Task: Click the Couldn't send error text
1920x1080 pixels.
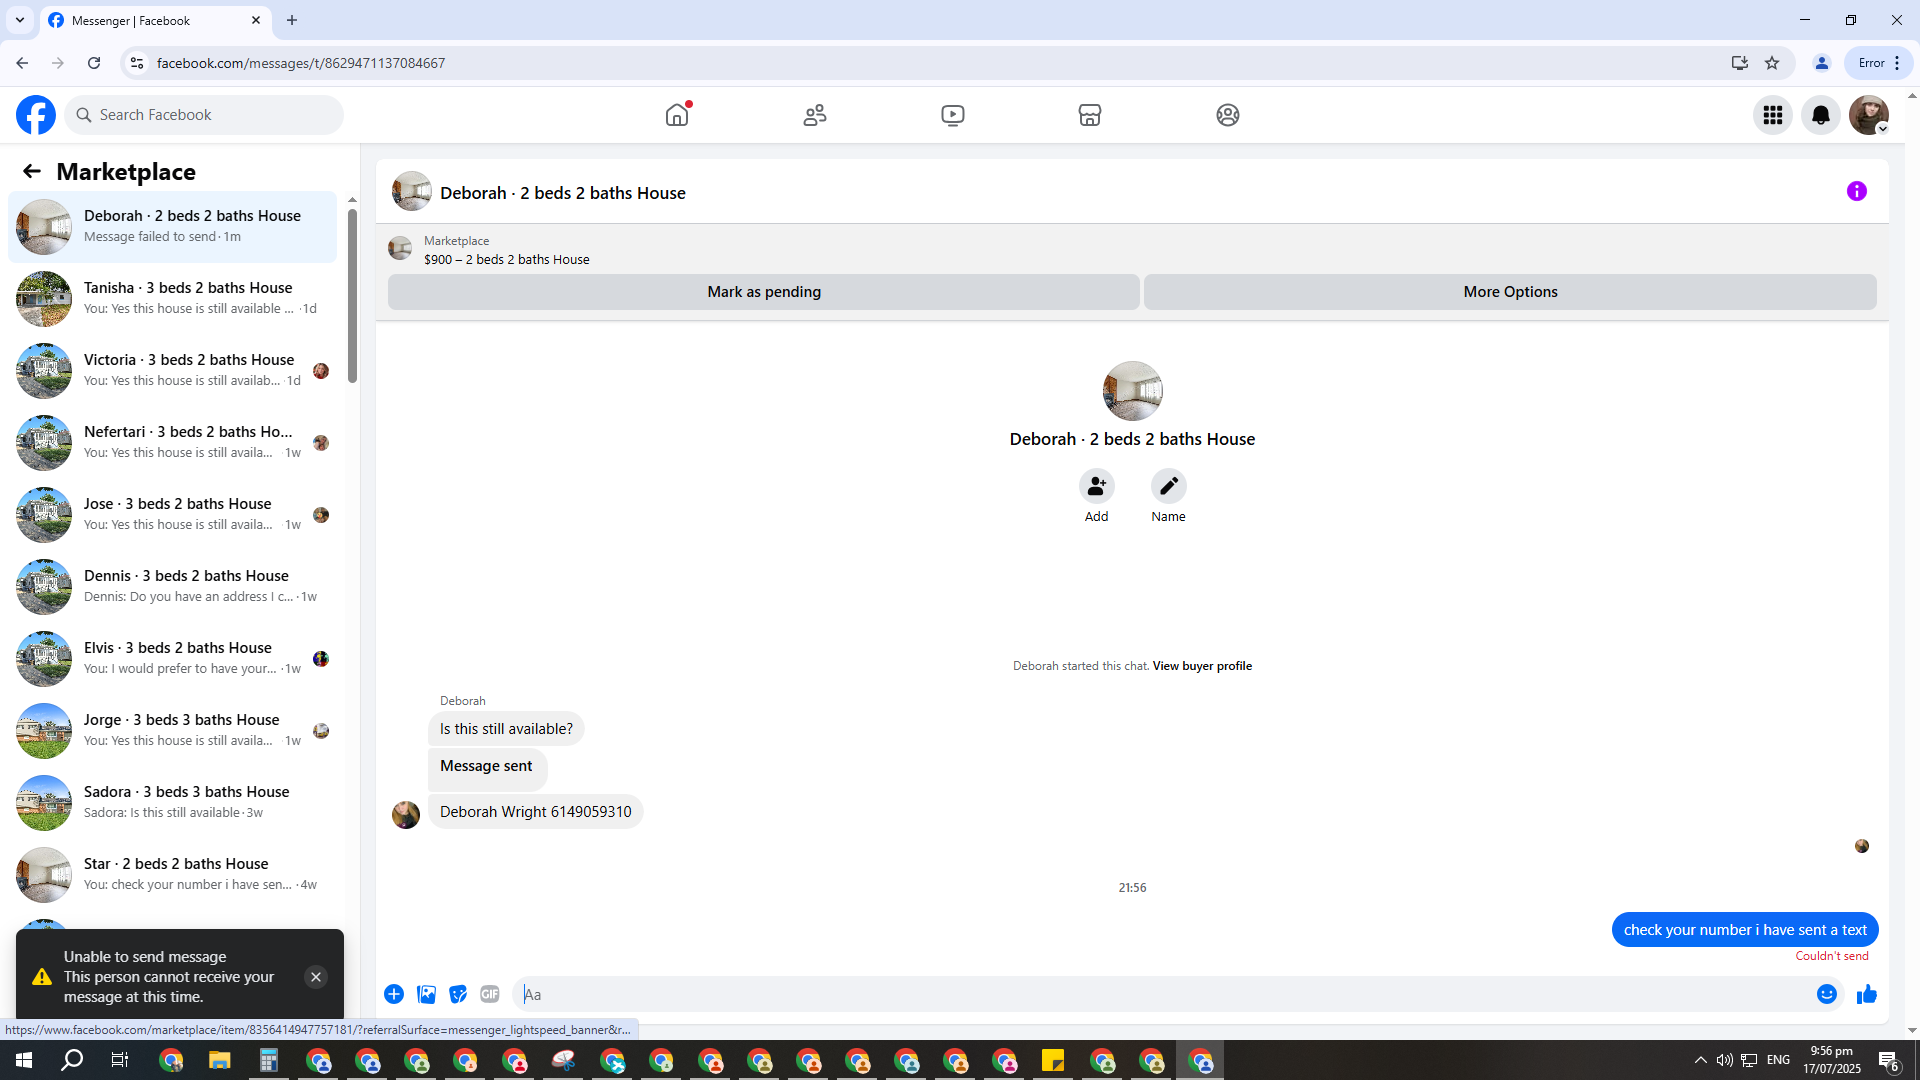Action: (x=1832, y=956)
